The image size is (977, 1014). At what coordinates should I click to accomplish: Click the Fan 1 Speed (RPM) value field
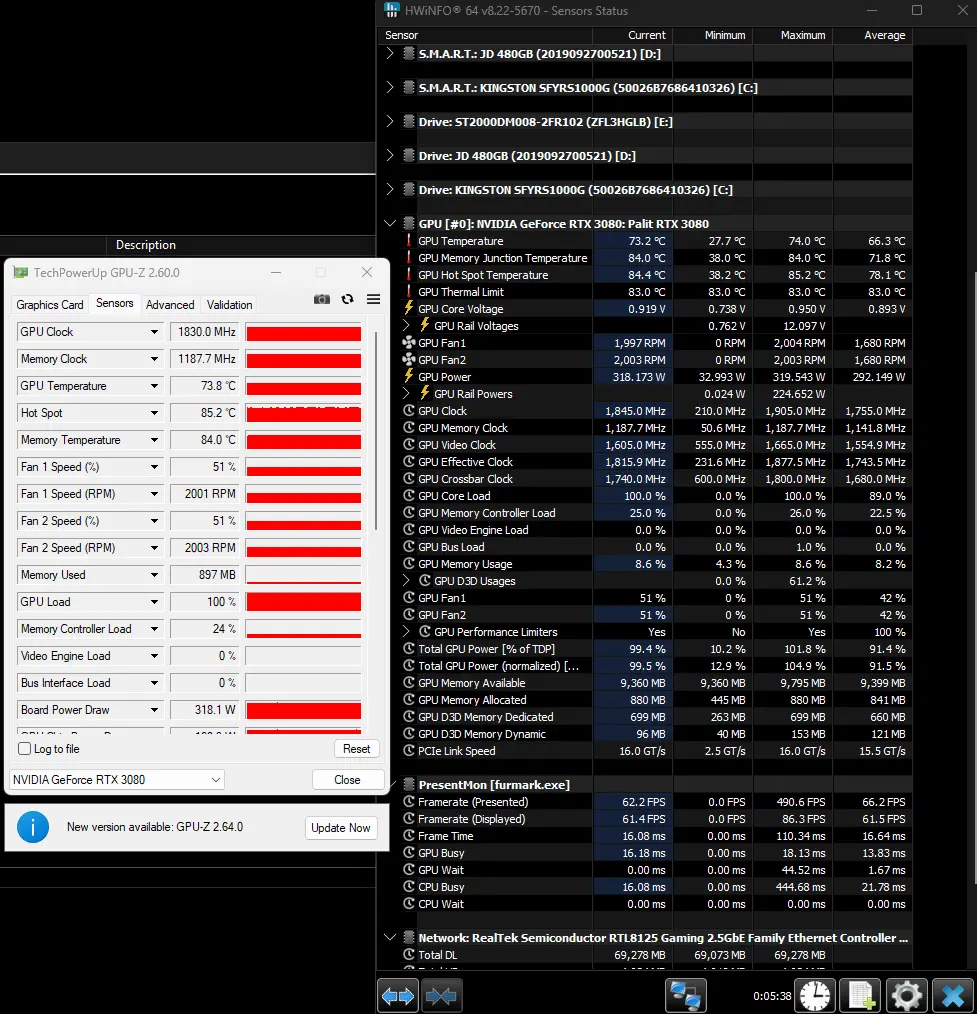[x=205, y=494]
